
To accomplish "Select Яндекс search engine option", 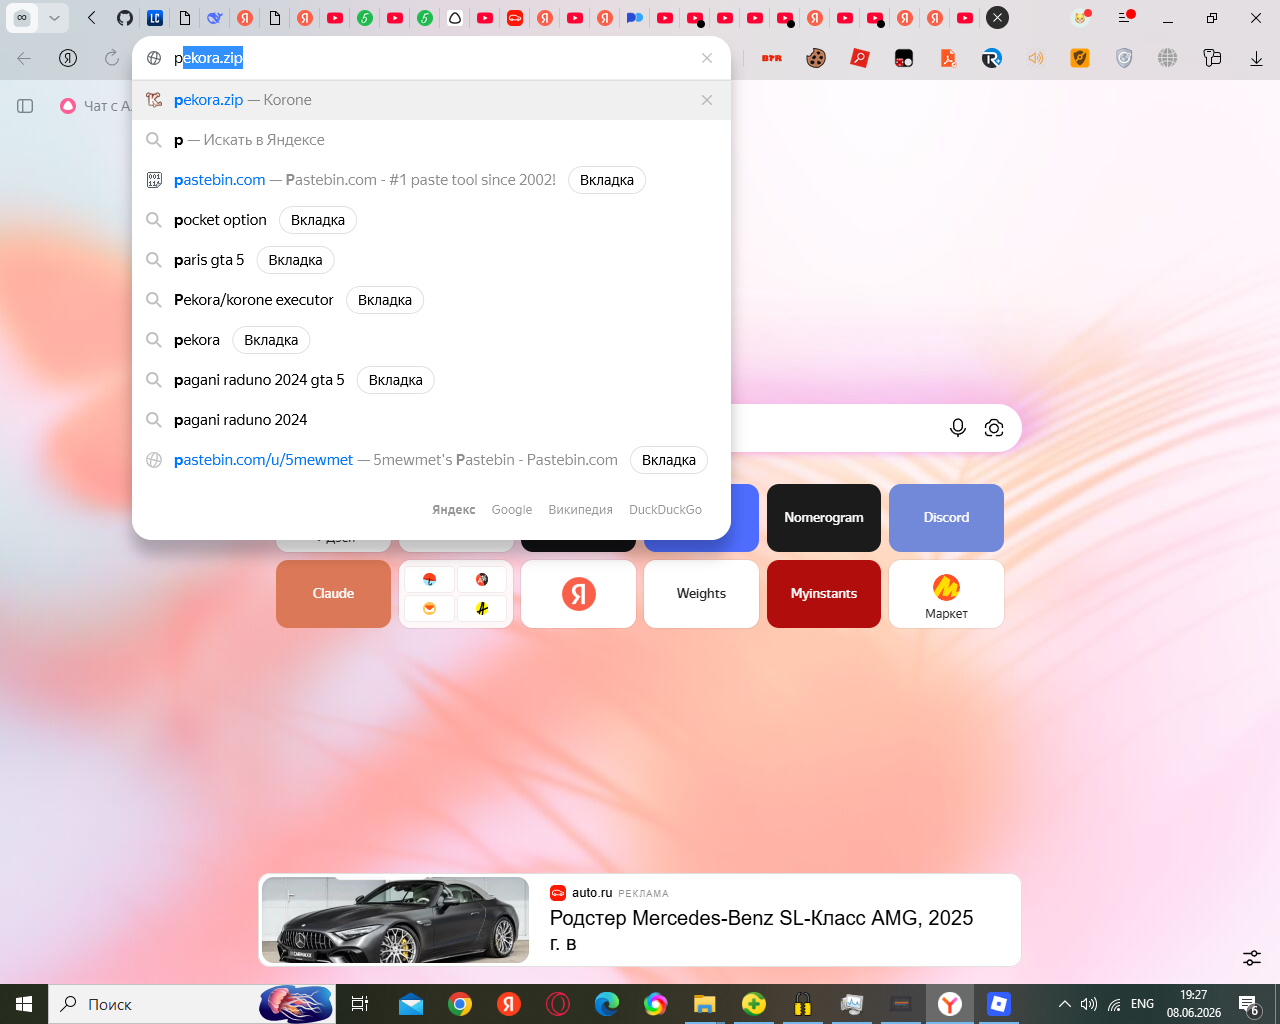I will (454, 510).
